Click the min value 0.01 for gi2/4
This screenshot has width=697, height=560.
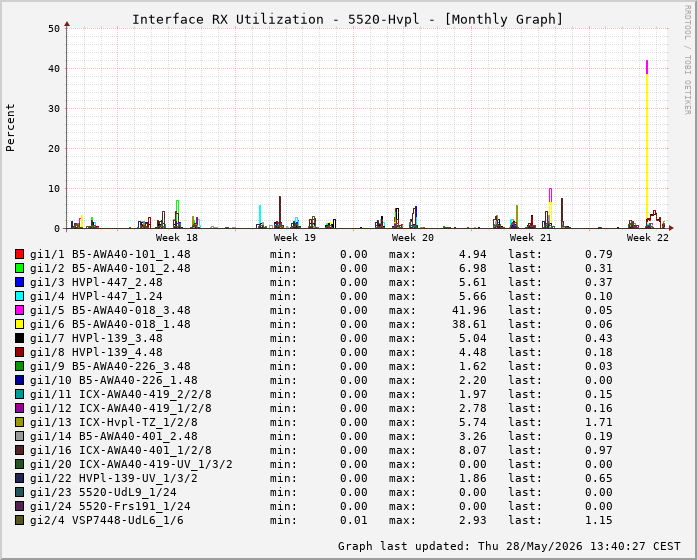tap(354, 520)
